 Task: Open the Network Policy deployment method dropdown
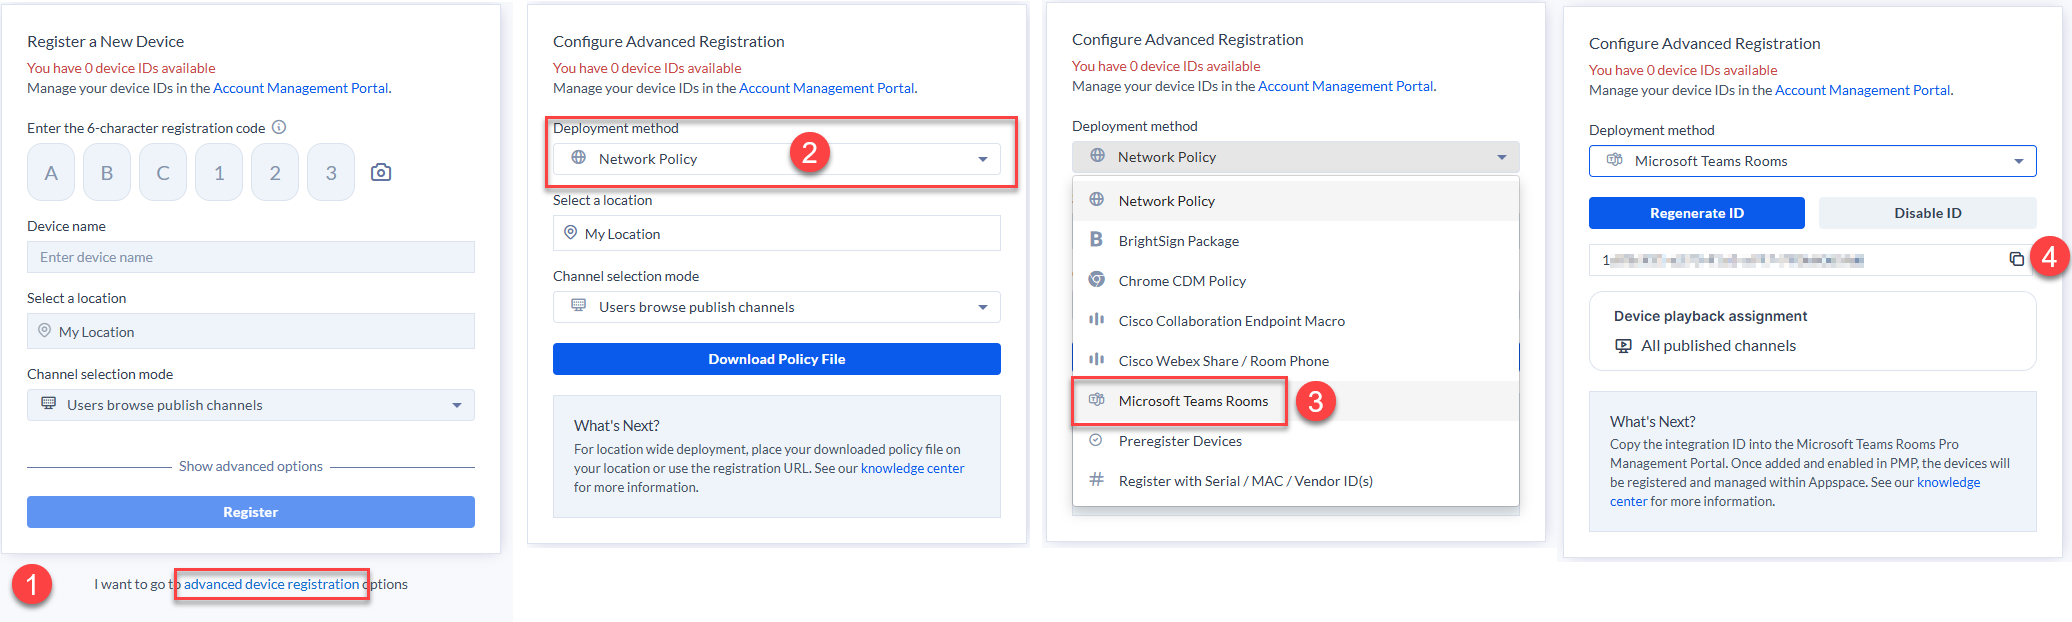(x=776, y=159)
